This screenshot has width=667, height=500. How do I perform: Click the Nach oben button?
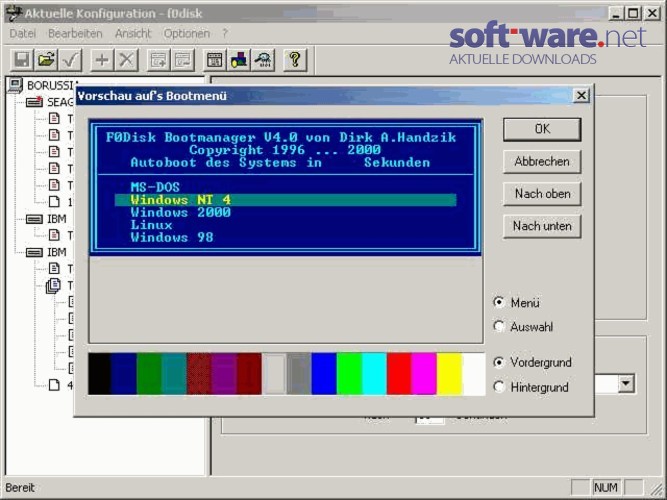point(542,194)
